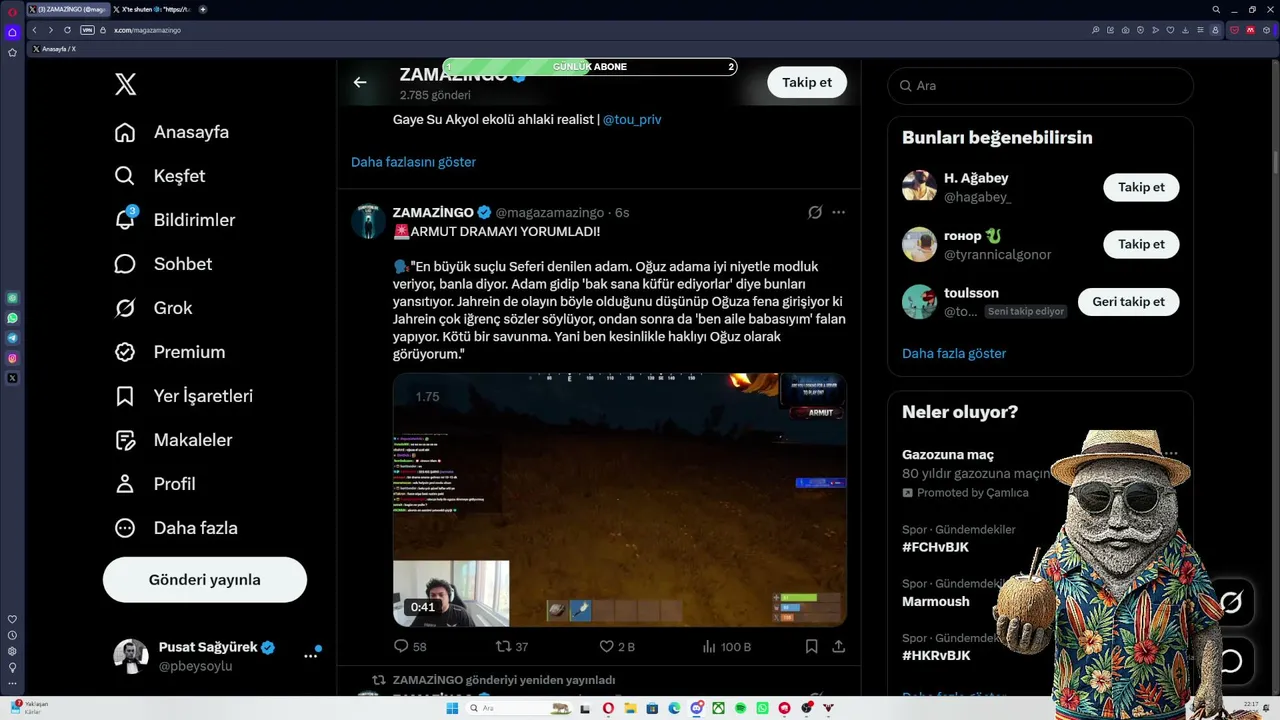Like the post with 2 B likes

tap(617, 647)
